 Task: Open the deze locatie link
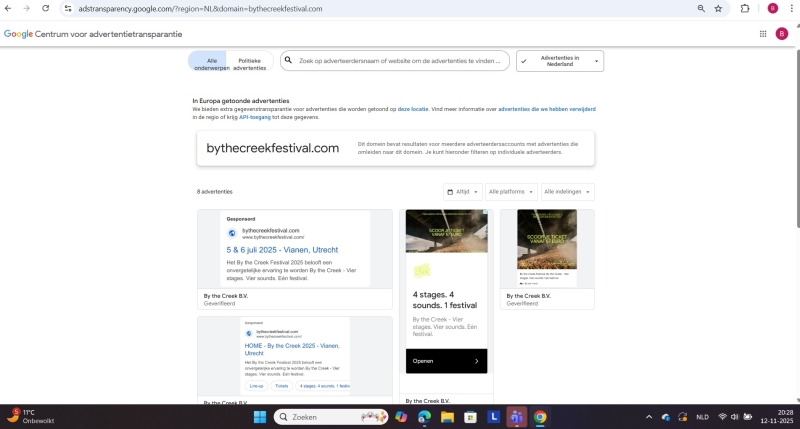[x=413, y=109]
